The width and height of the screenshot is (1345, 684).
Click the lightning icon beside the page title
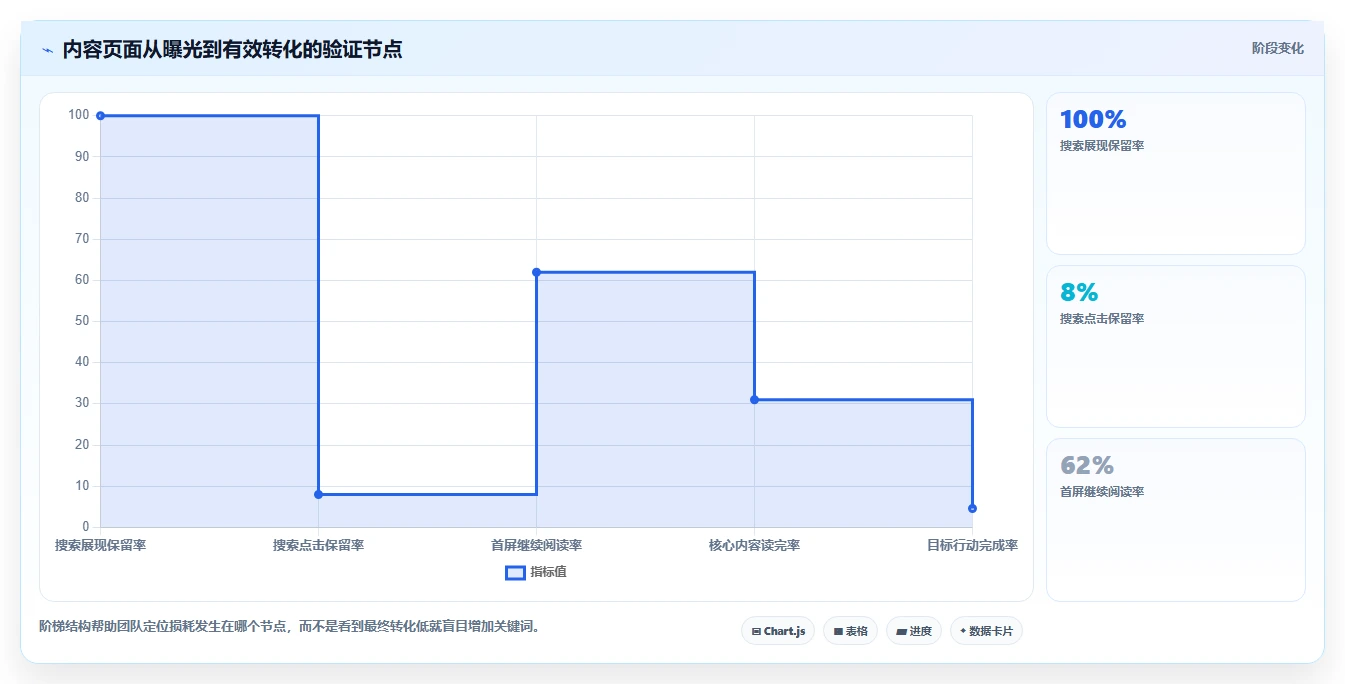click(x=47, y=49)
